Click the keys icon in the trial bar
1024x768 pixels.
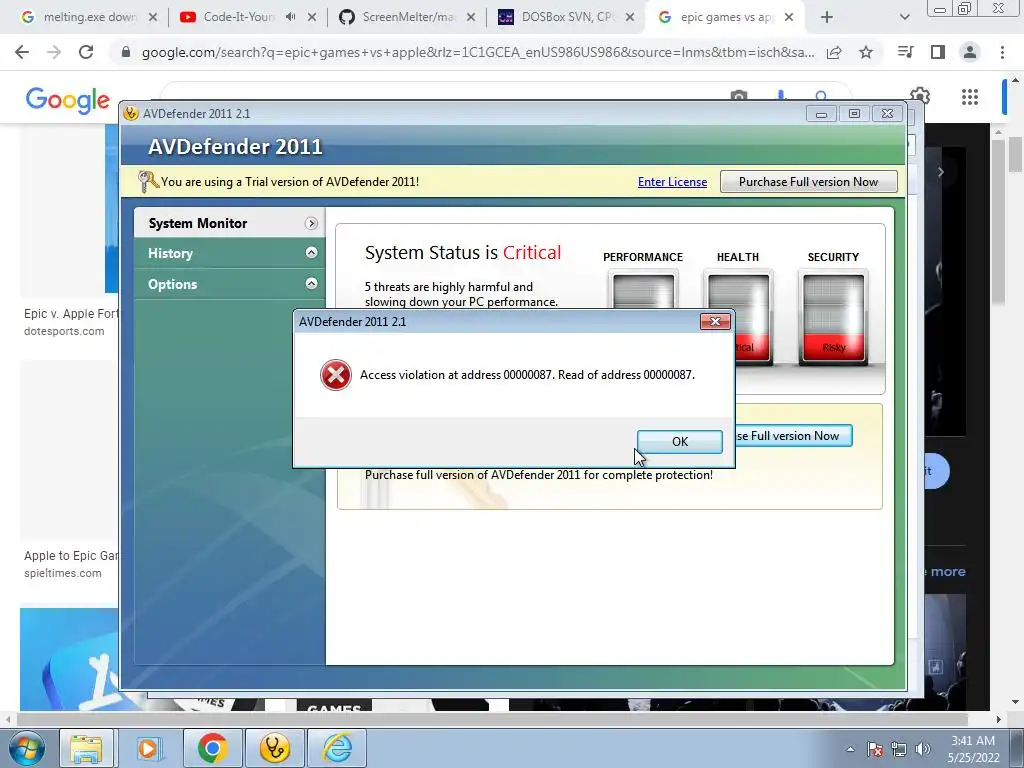(148, 182)
